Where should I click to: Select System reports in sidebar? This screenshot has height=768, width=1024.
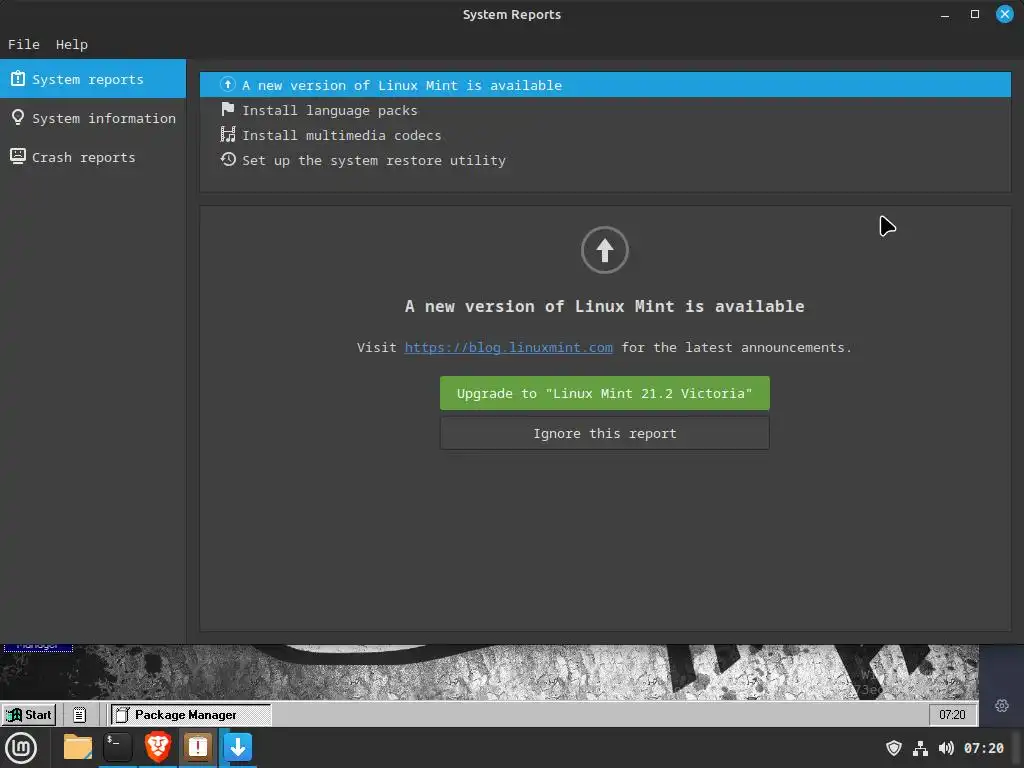(x=93, y=79)
